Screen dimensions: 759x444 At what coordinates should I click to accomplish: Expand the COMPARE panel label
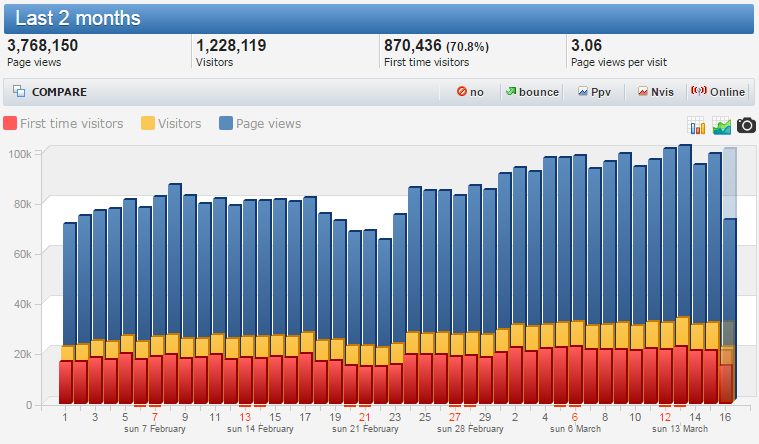(59, 92)
